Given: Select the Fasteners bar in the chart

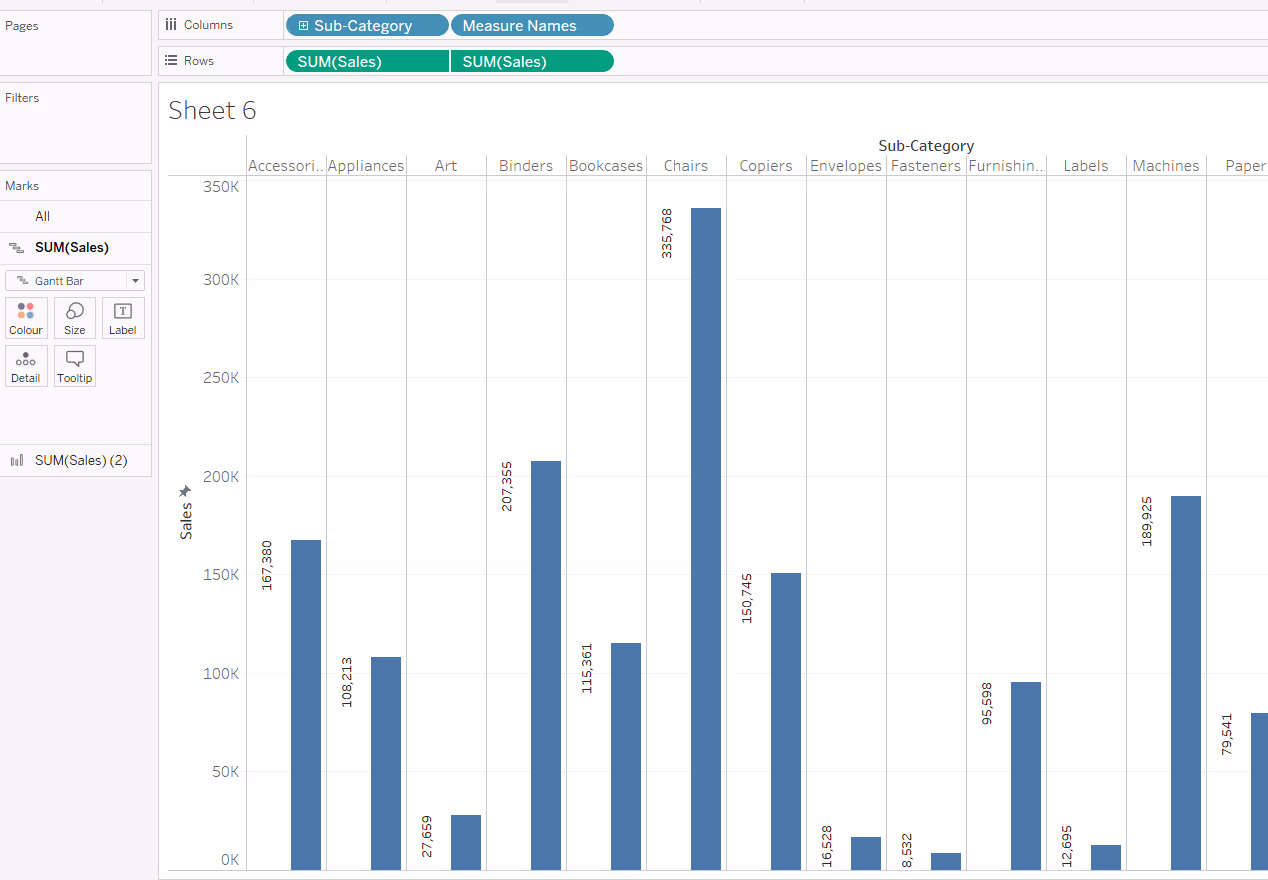Looking at the screenshot, I should [946, 861].
